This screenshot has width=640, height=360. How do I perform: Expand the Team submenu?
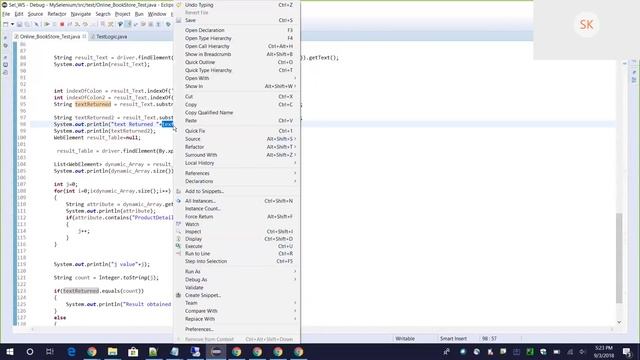pos(237,303)
